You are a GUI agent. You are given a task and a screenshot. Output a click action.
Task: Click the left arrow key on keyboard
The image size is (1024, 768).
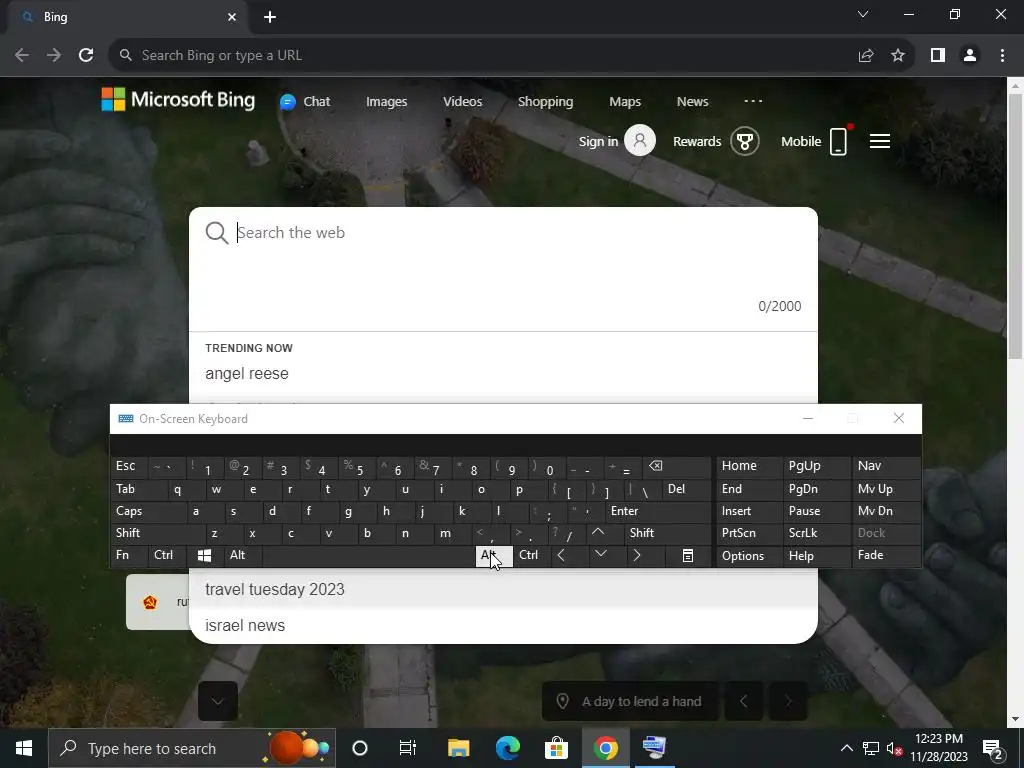(568, 555)
